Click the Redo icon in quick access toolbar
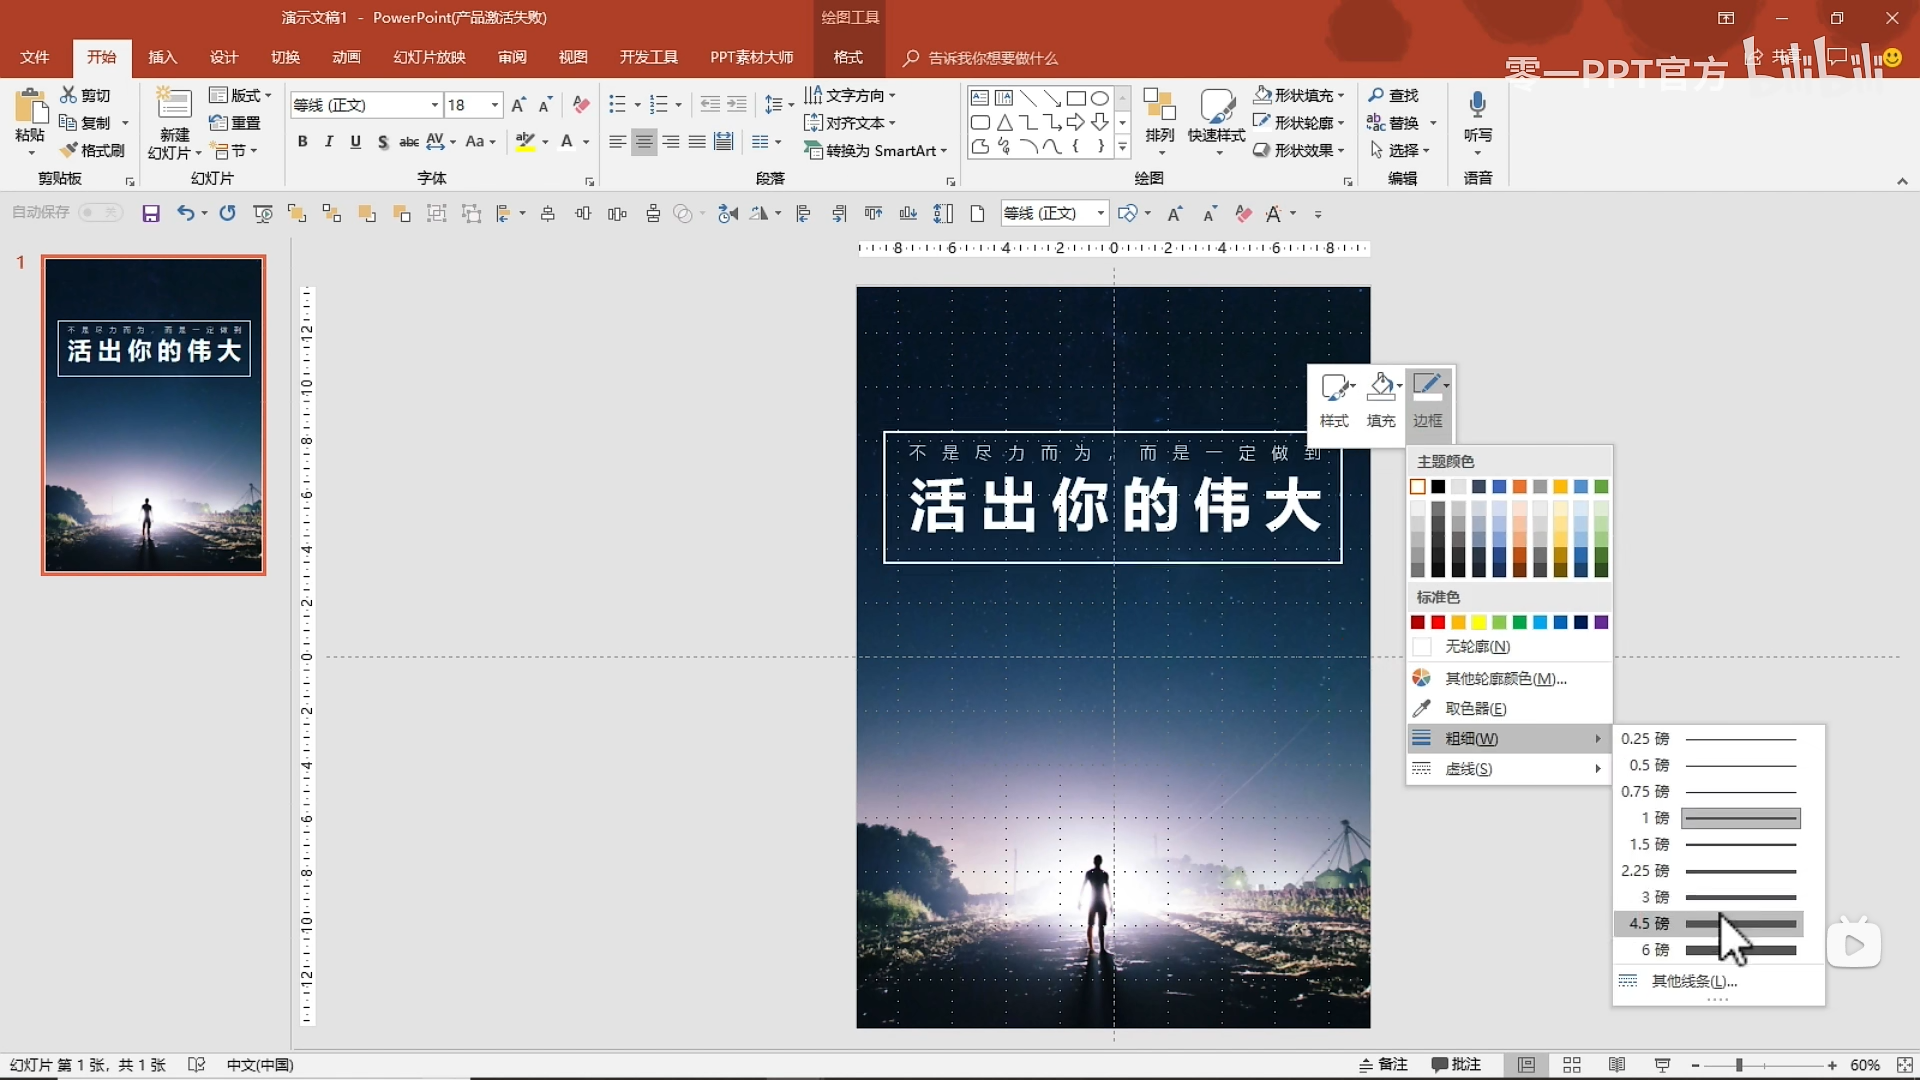This screenshot has width=1920, height=1080. click(227, 213)
